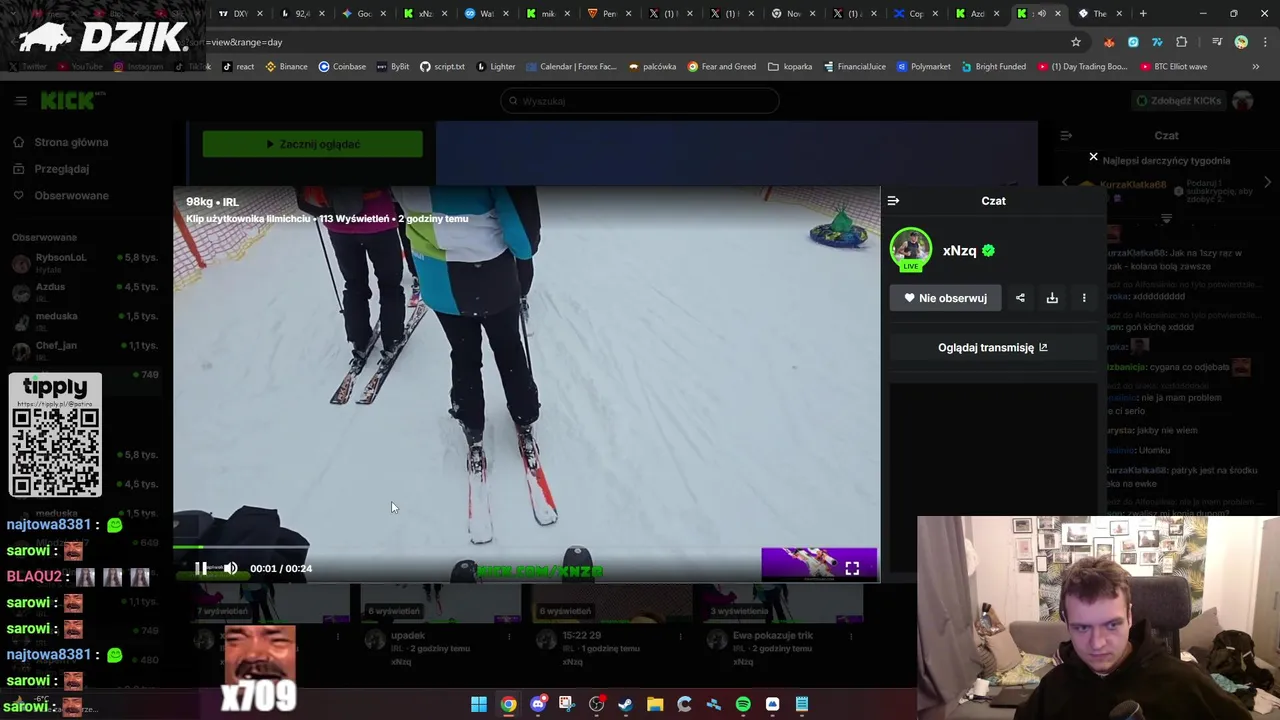Open the Oglądaj transmisję link
The height and width of the screenshot is (720, 1280).
point(993,347)
